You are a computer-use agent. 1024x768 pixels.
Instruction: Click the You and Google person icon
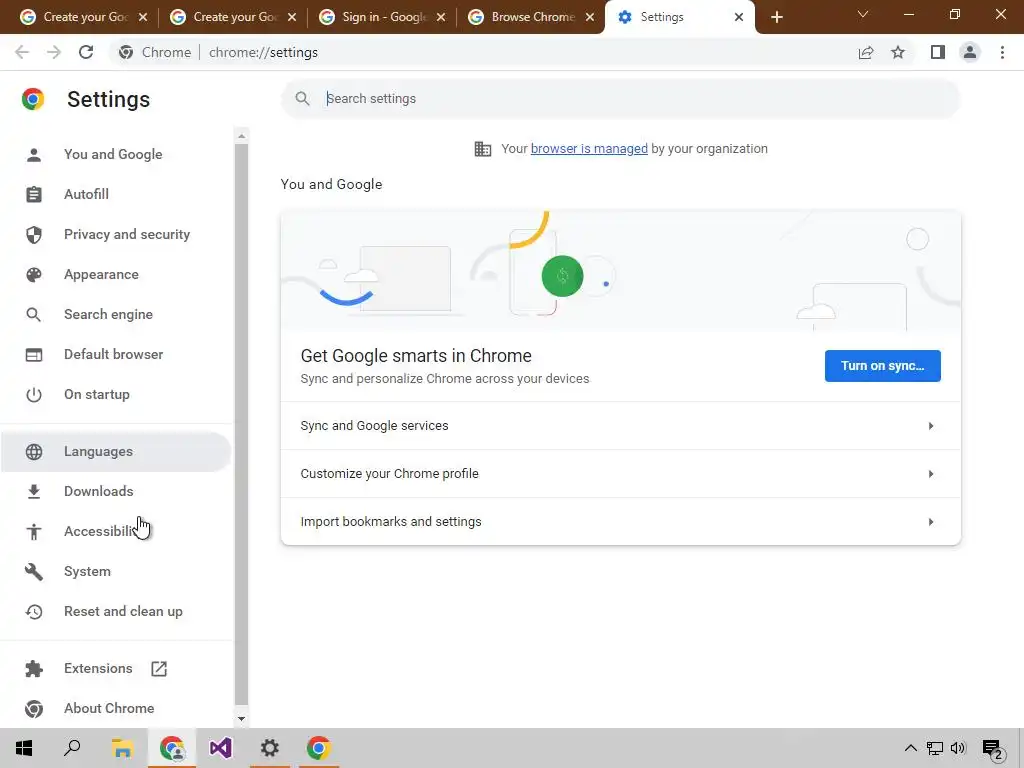click(x=33, y=155)
